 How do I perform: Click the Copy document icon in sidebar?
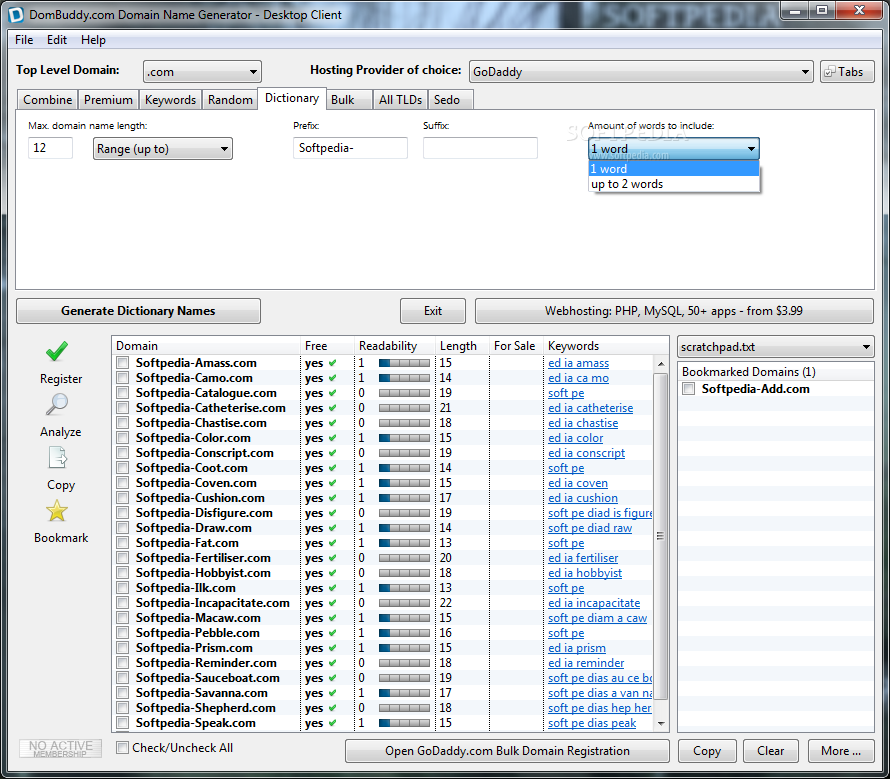pyautogui.click(x=57, y=457)
